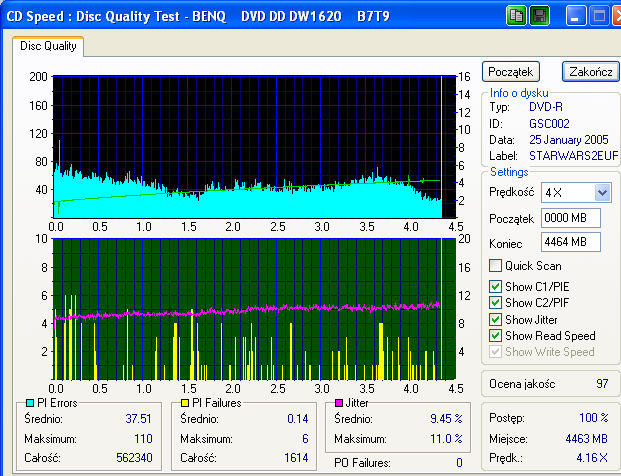
Task: Click the date 25 January 2005
Action: (x=569, y=140)
